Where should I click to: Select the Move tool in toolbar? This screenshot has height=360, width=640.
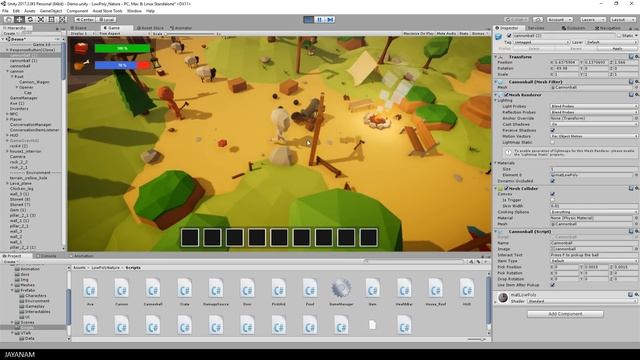click(x=19, y=19)
